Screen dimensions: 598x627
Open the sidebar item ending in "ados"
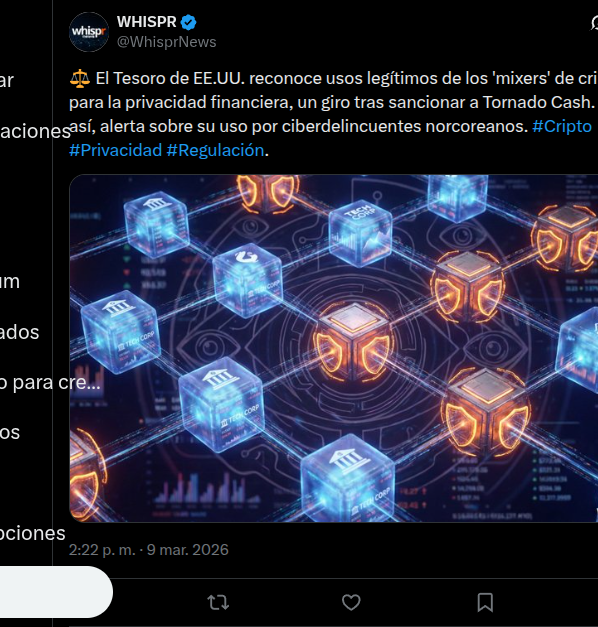coord(20,332)
